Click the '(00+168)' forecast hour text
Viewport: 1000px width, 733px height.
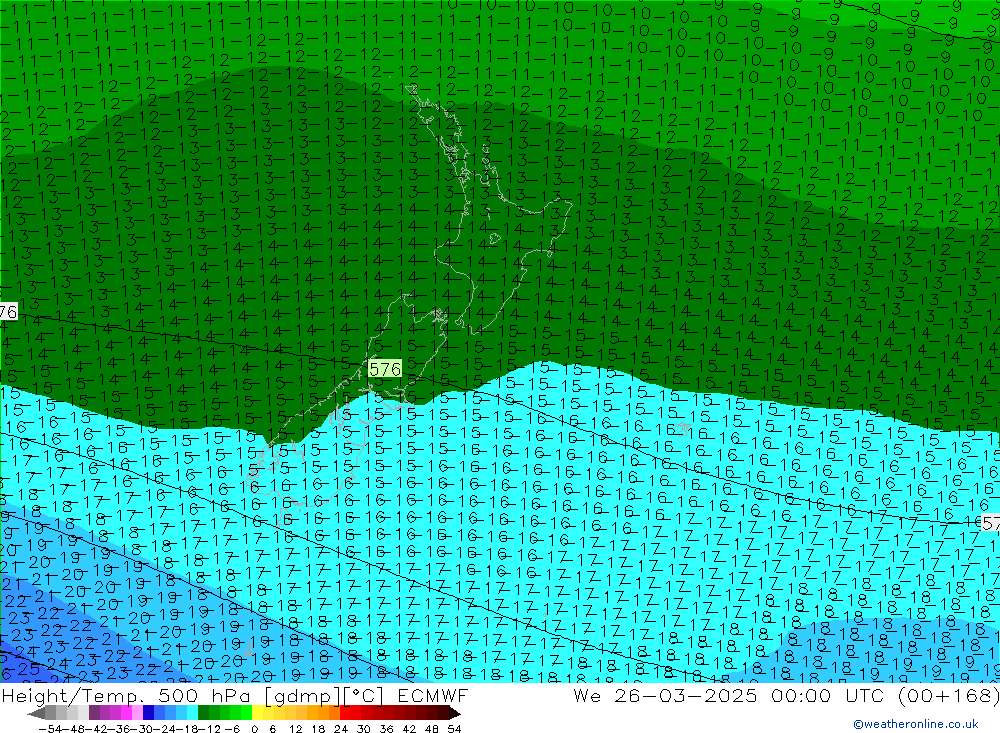coord(948,695)
